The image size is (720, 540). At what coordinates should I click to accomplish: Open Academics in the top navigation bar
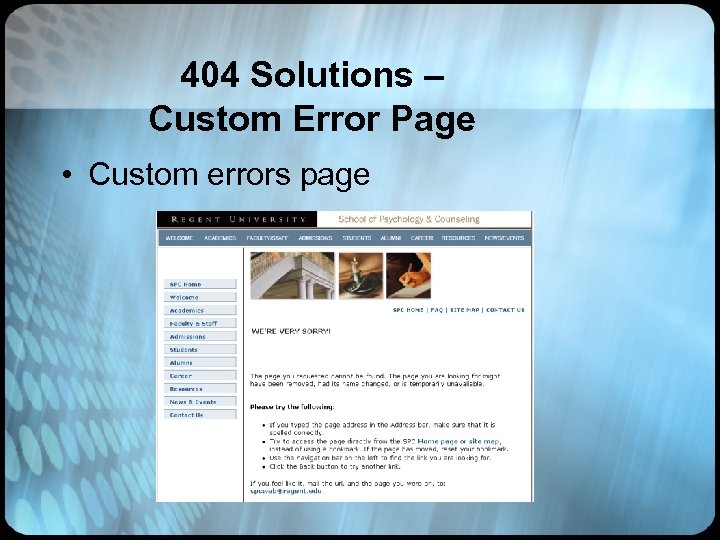tap(220, 238)
